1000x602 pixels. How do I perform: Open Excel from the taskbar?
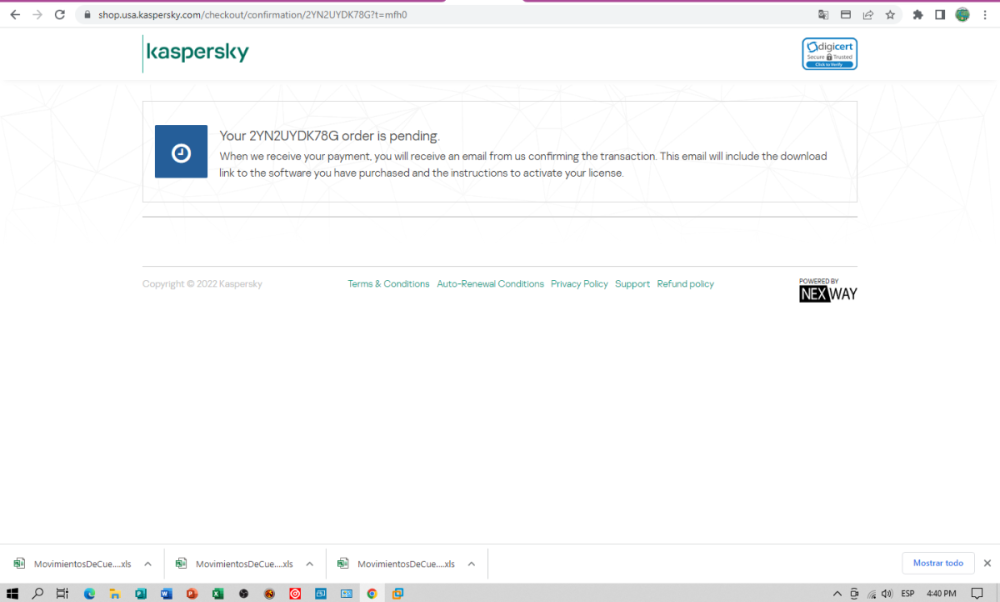pyautogui.click(x=217, y=593)
